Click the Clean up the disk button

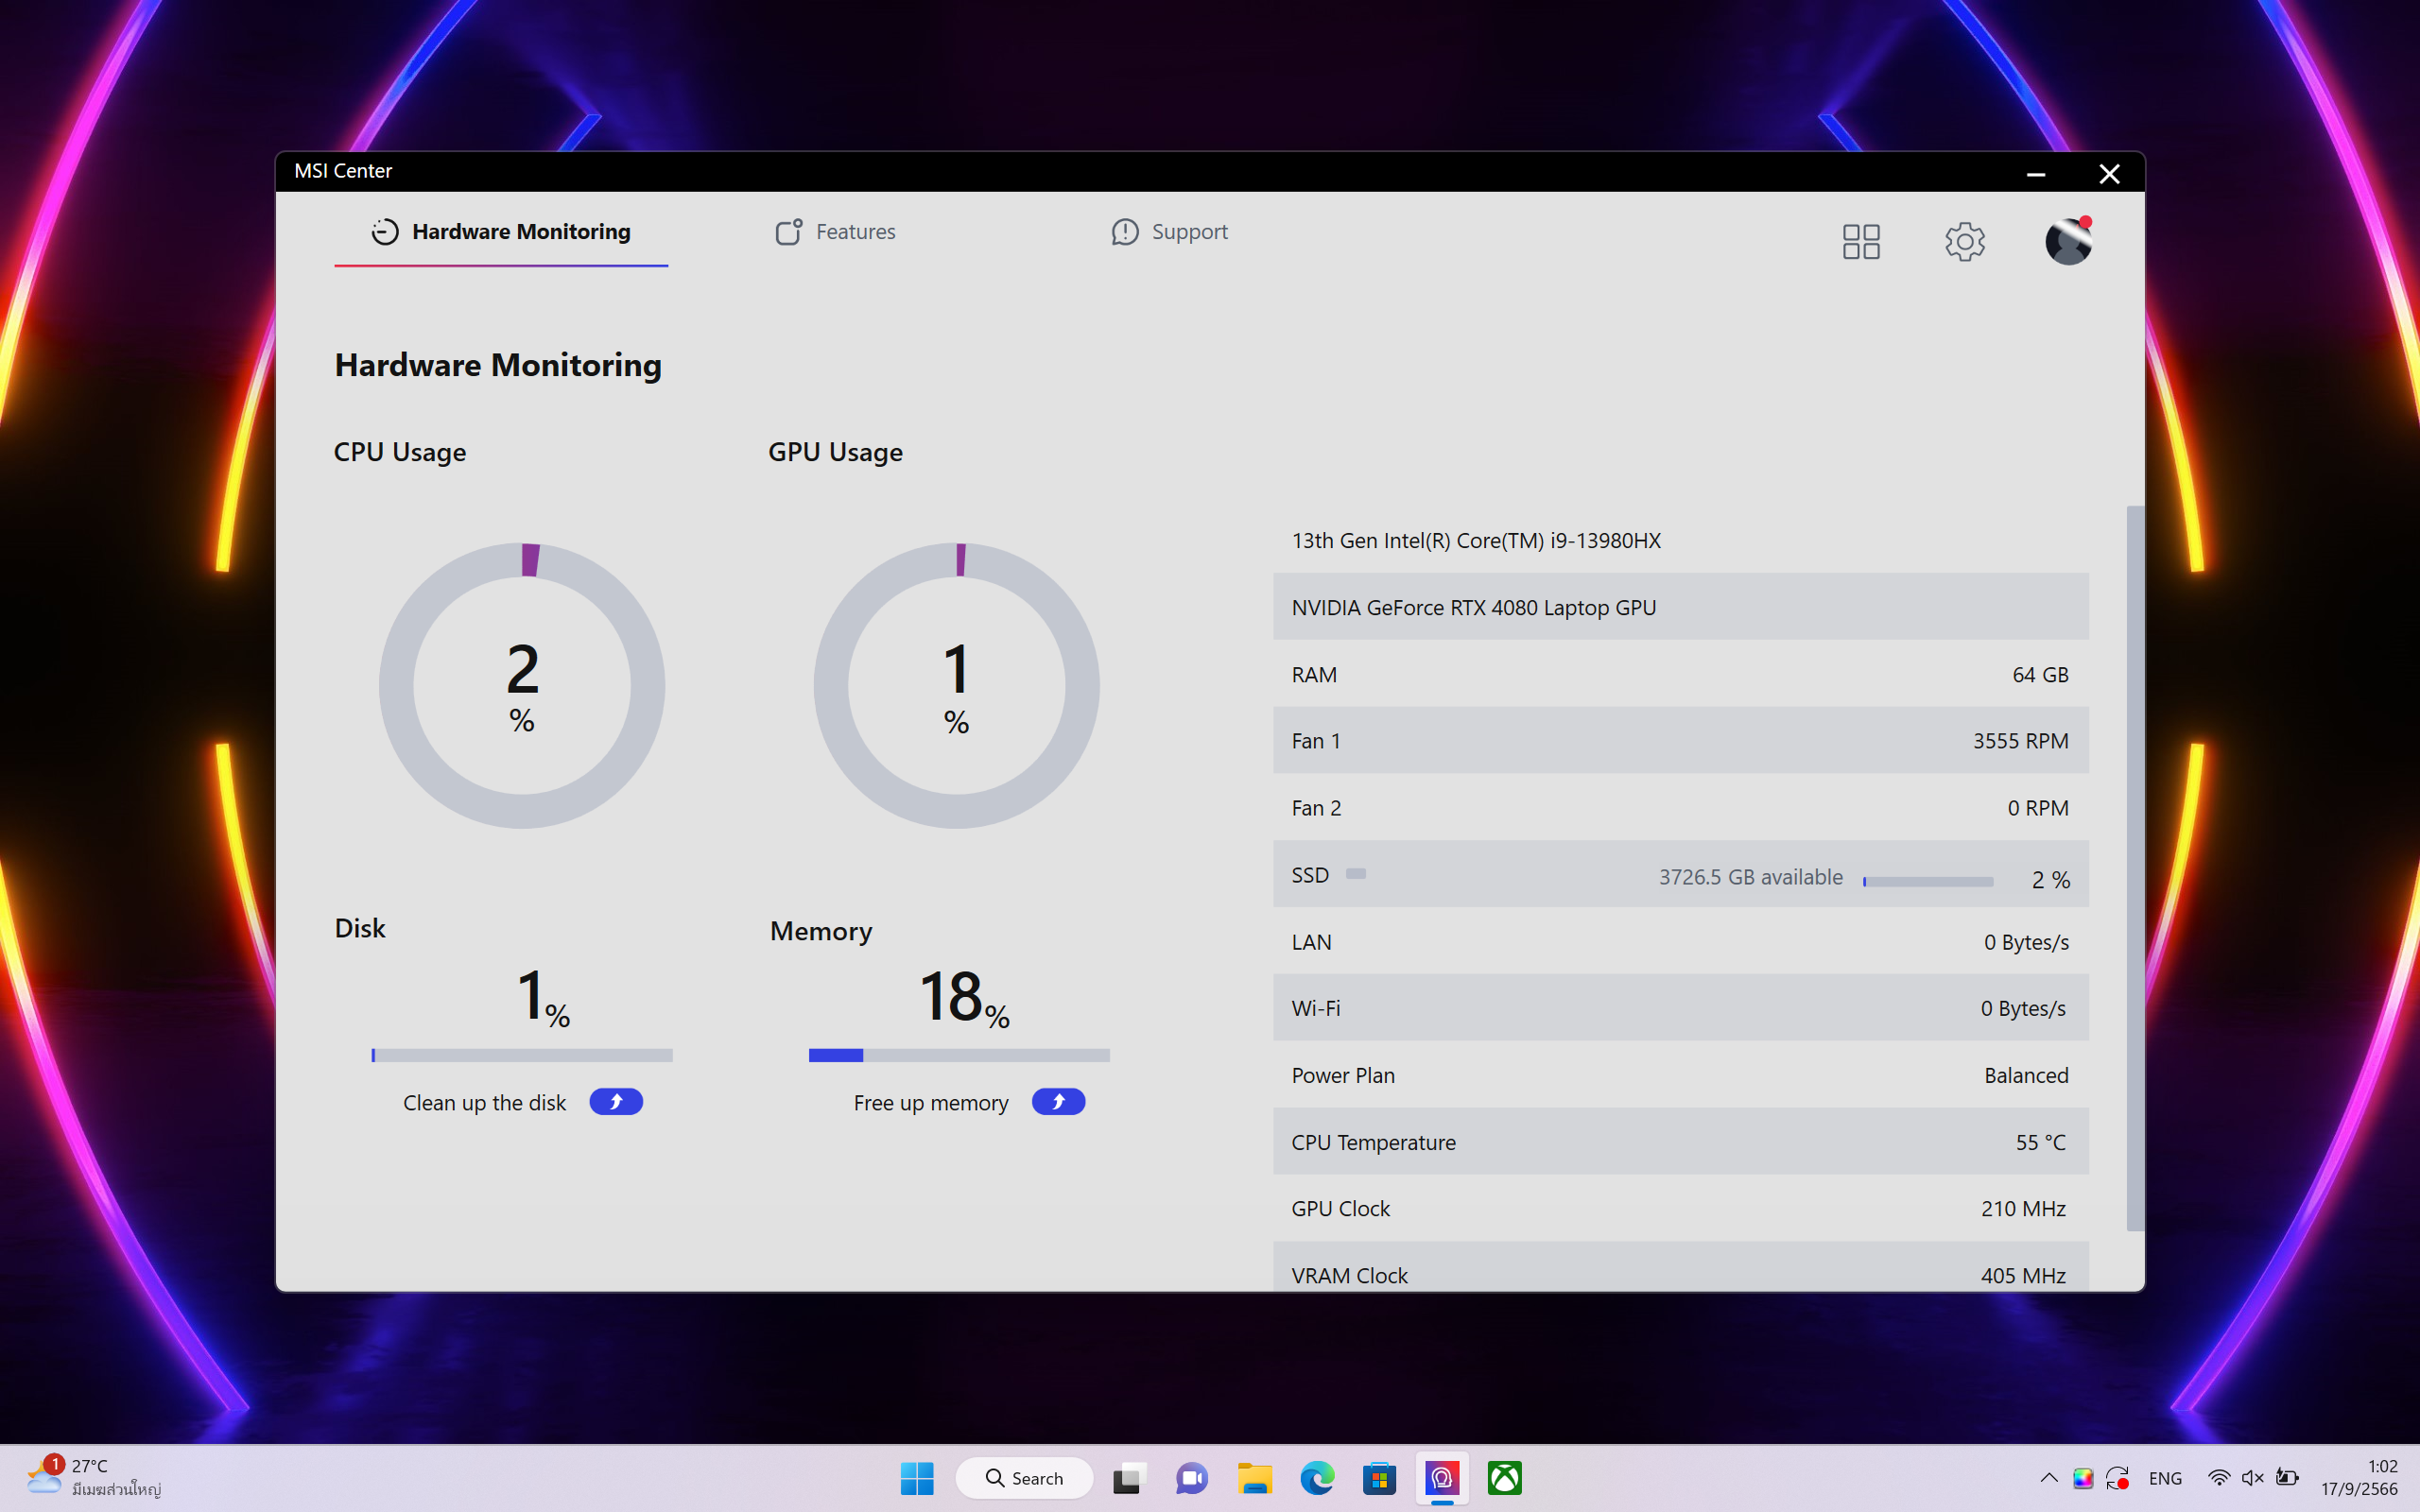point(616,1101)
